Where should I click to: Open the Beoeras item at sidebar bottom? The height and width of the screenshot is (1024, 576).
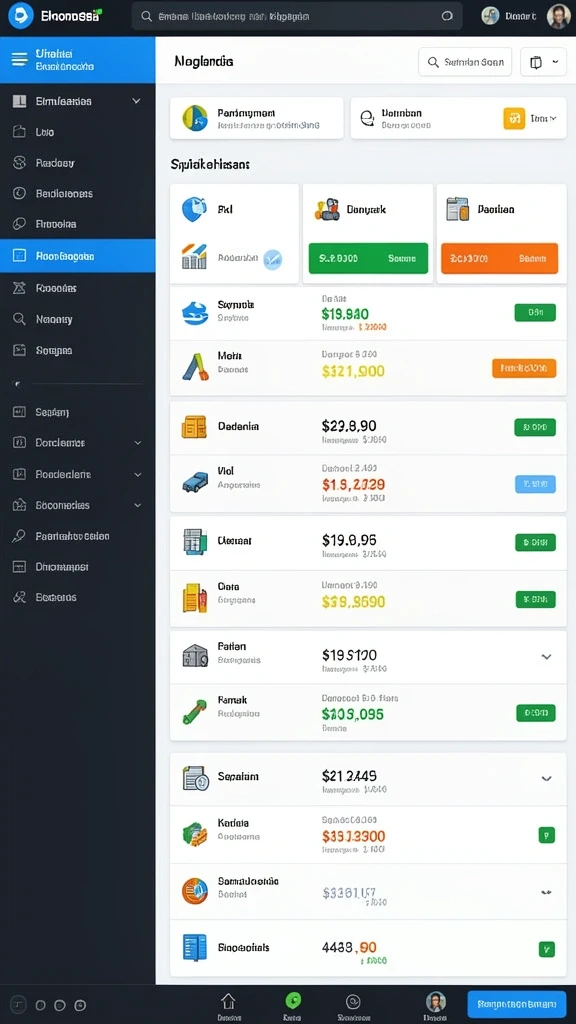(x=78, y=598)
